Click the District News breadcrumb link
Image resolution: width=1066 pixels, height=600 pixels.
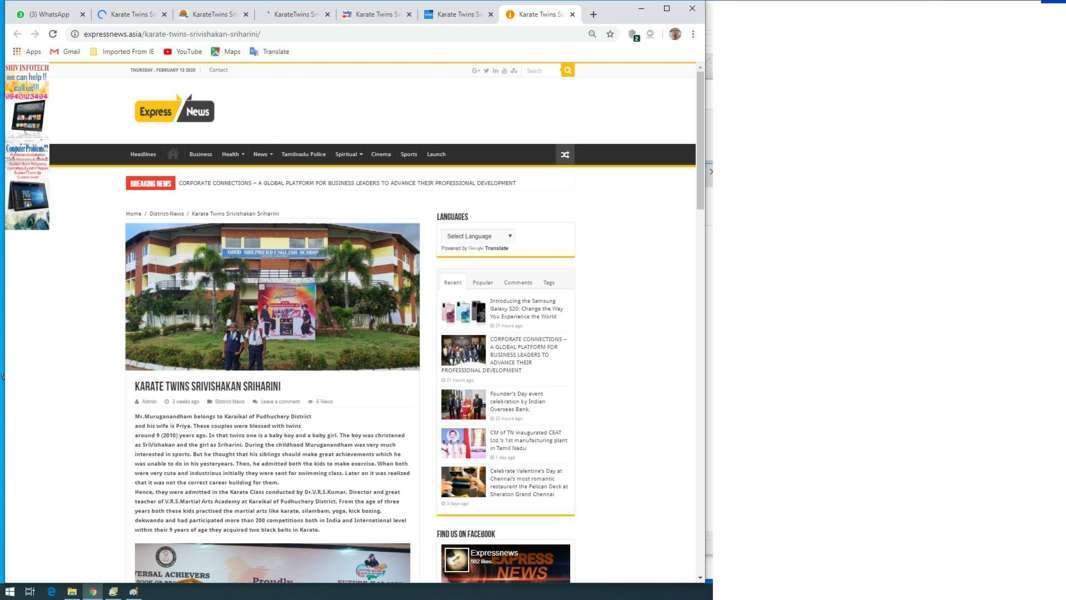pos(167,213)
